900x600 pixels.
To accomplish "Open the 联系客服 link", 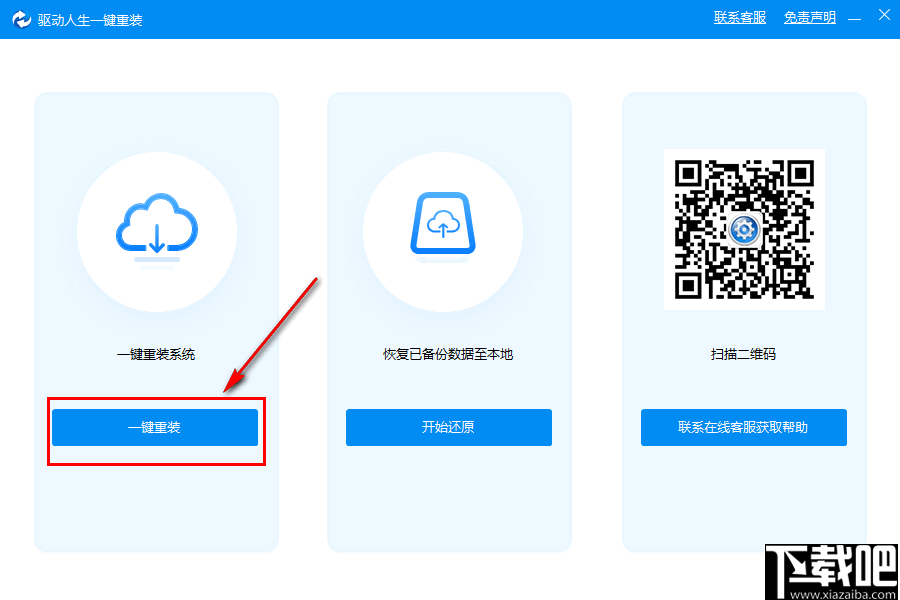I will coord(740,18).
